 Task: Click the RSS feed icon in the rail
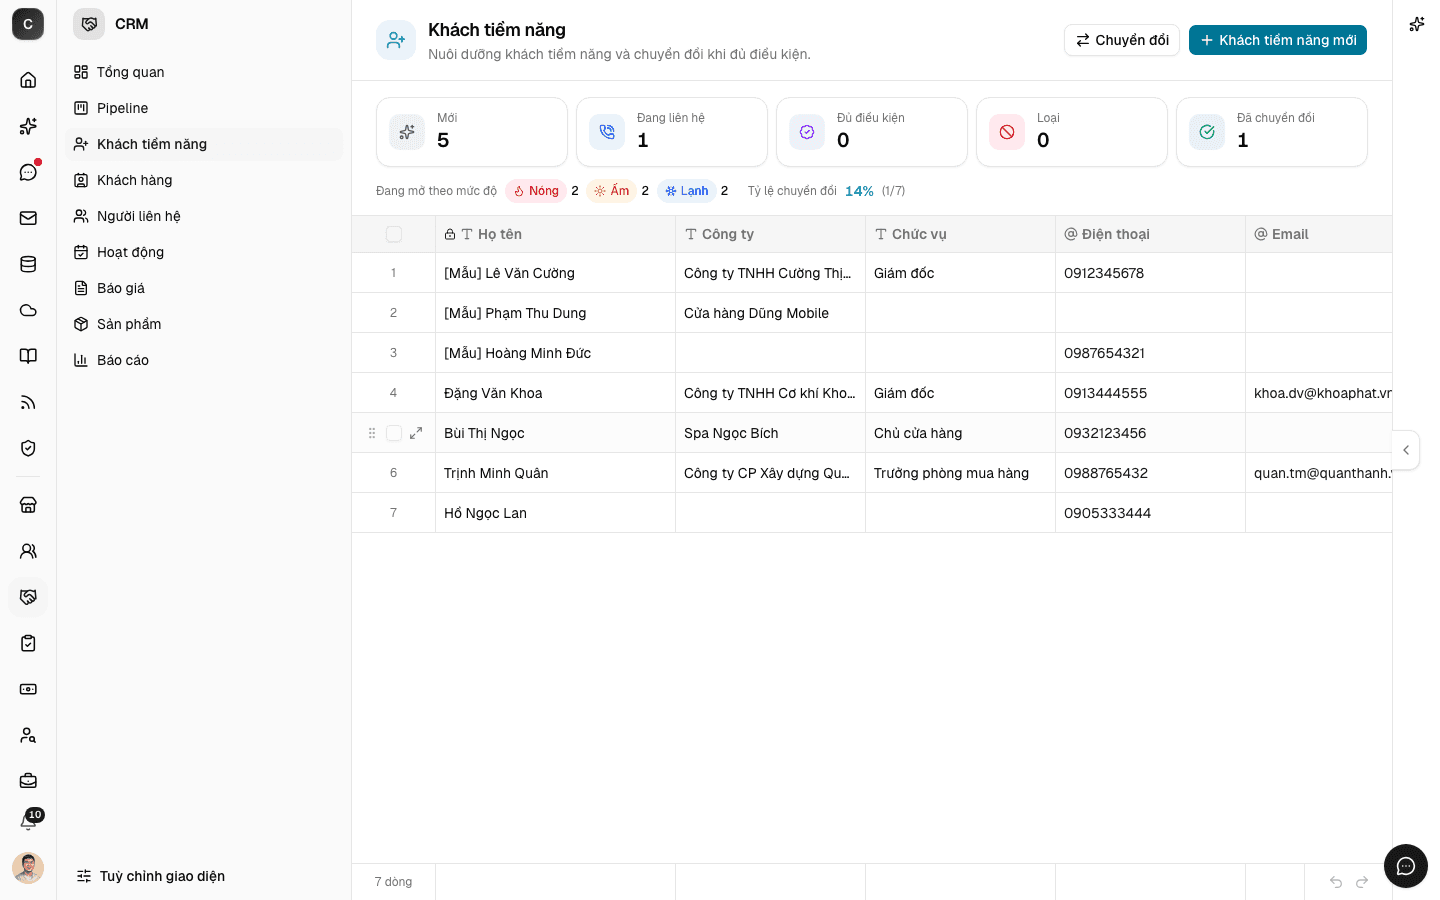coord(28,402)
